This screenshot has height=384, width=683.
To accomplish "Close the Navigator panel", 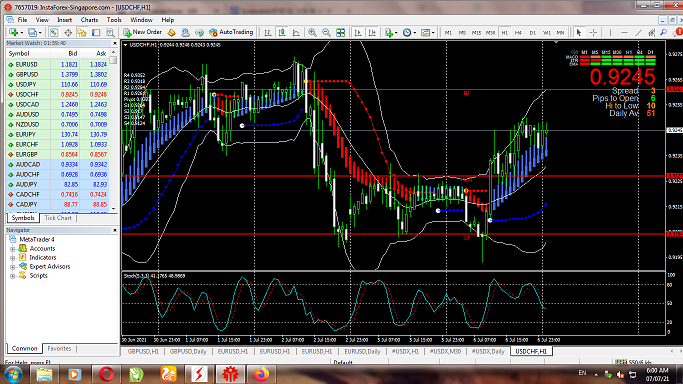I will [x=115, y=230].
